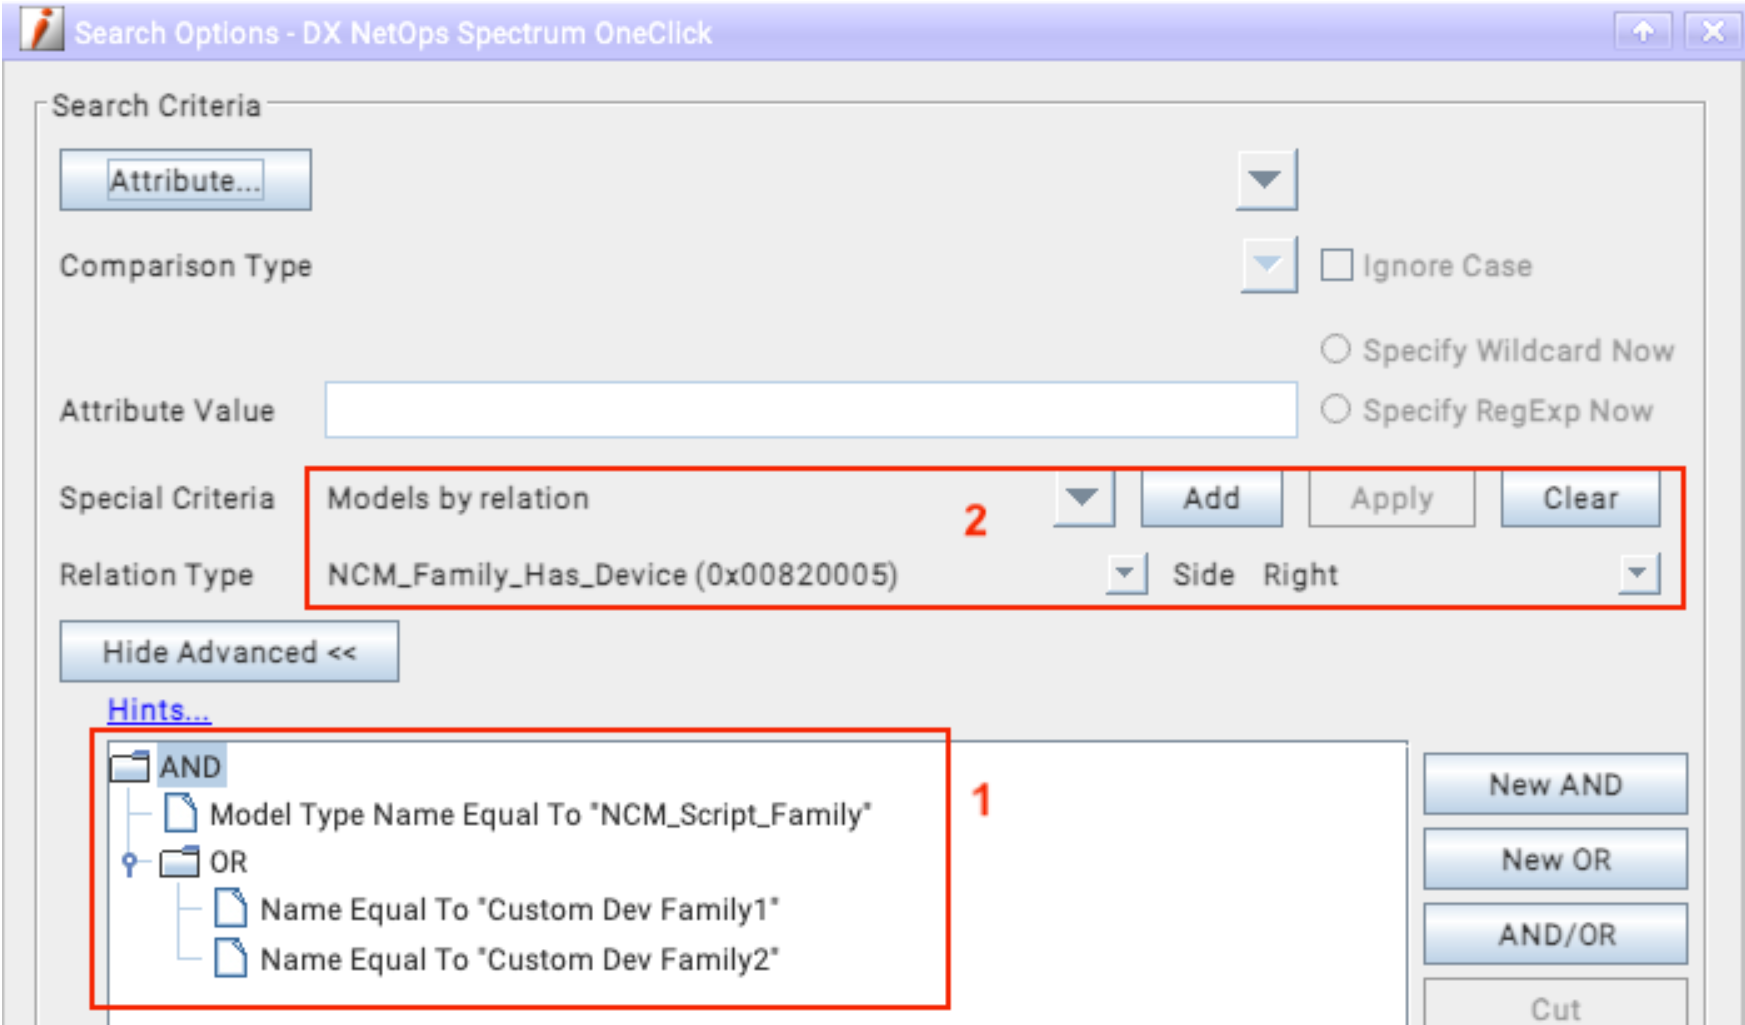Click the AND/OR toggle button
Image resolution: width=1745 pixels, height=1025 pixels.
pyautogui.click(x=1555, y=934)
